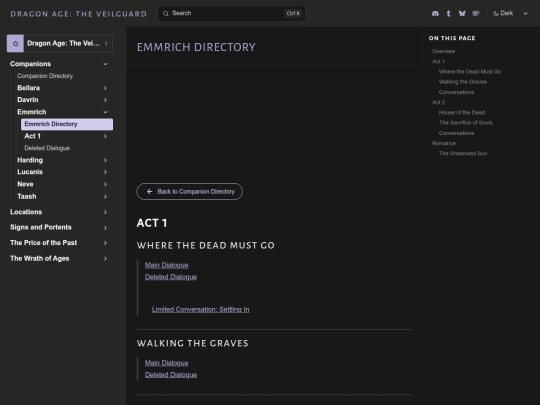
Task: Click the Ctrl K shortcut badge
Action: [293, 13]
